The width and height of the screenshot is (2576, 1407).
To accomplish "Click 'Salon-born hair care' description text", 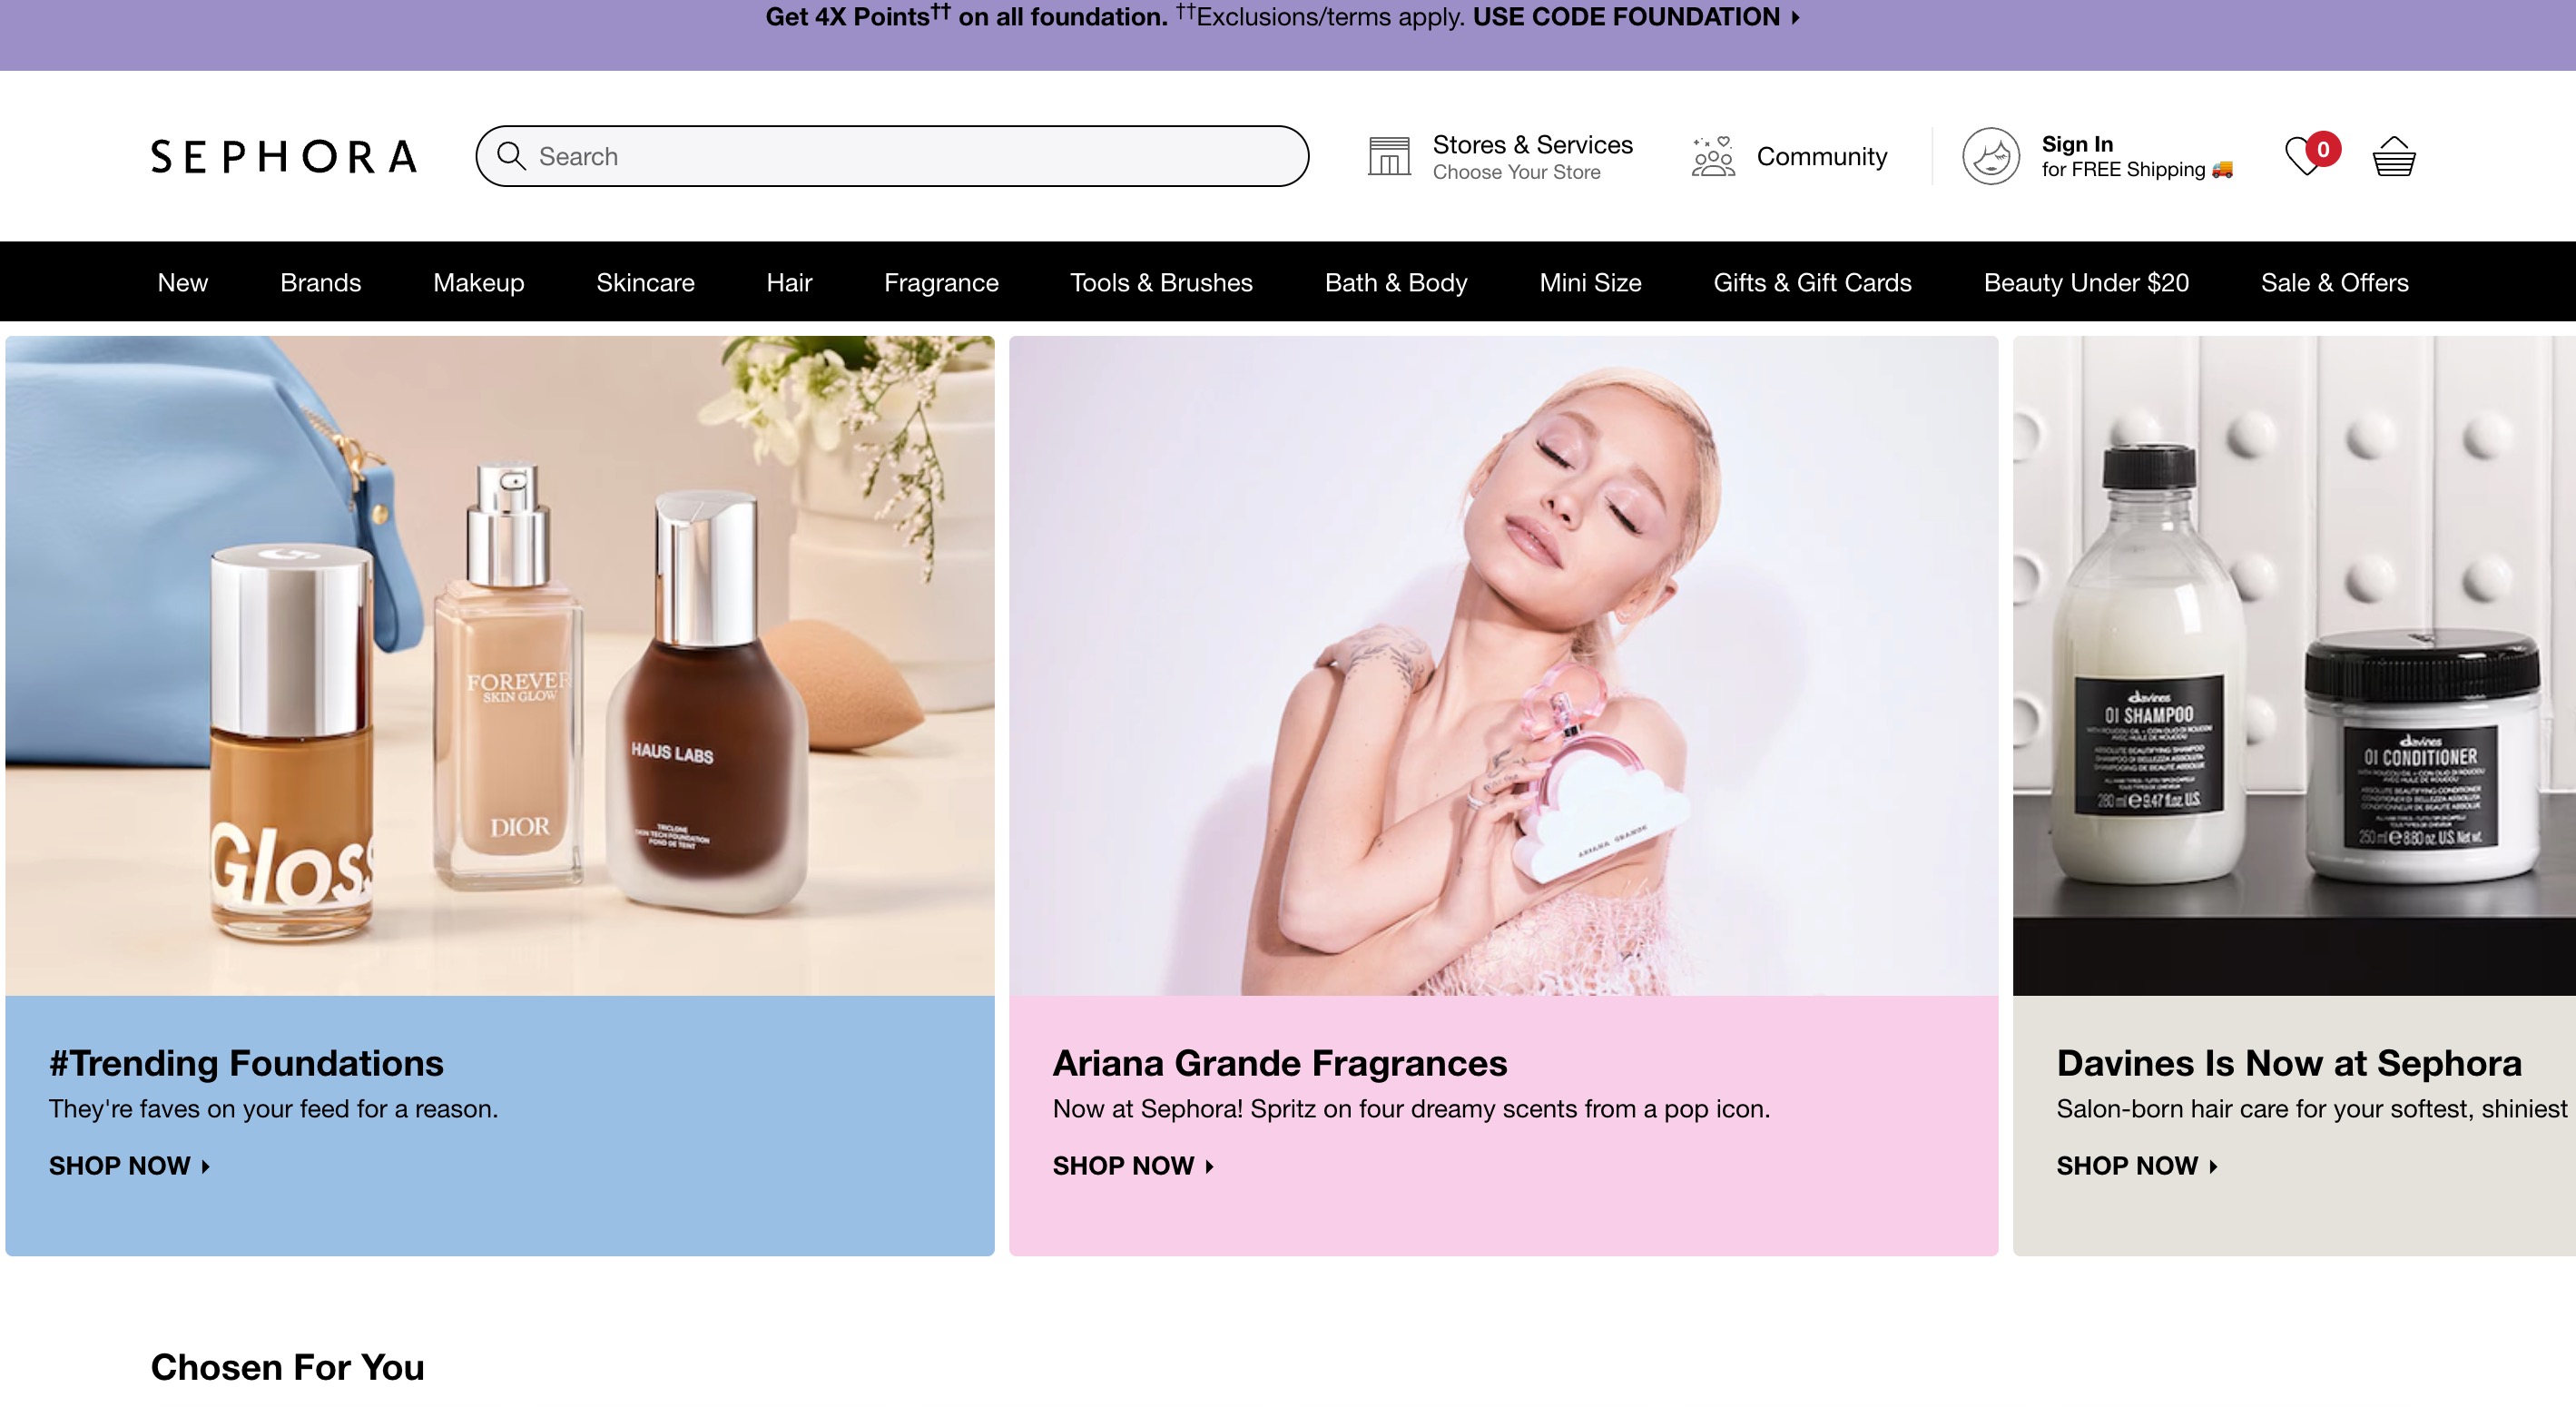I will [x=2311, y=1108].
